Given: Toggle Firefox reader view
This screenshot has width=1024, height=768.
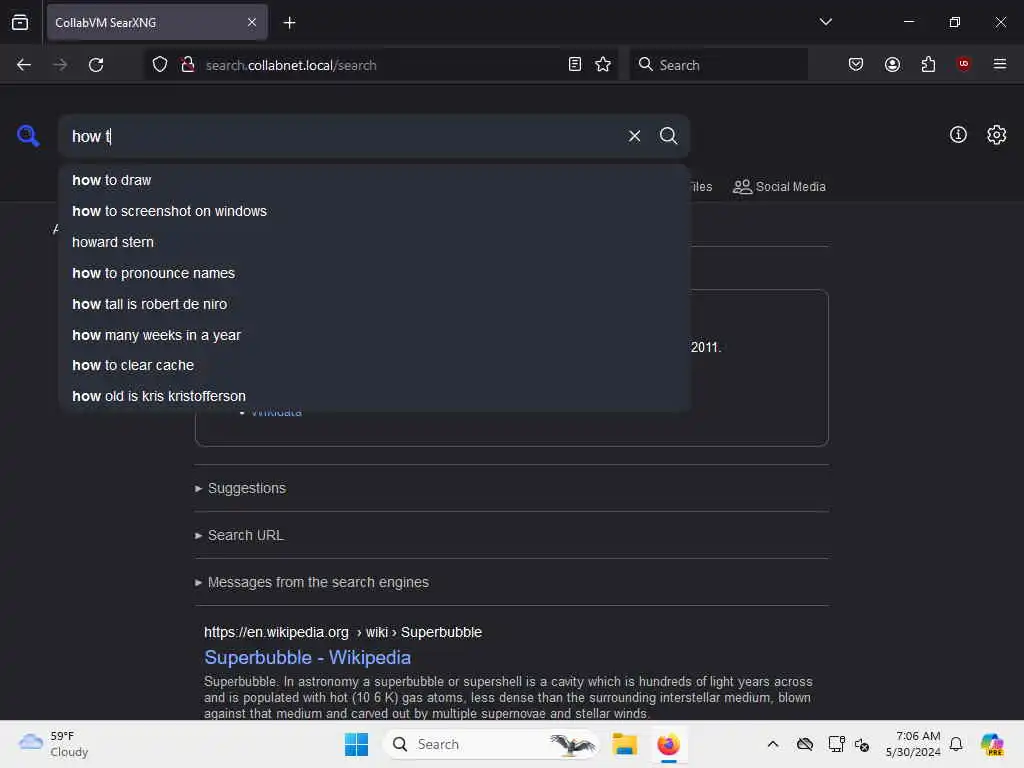Looking at the screenshot, I should 575,65.
